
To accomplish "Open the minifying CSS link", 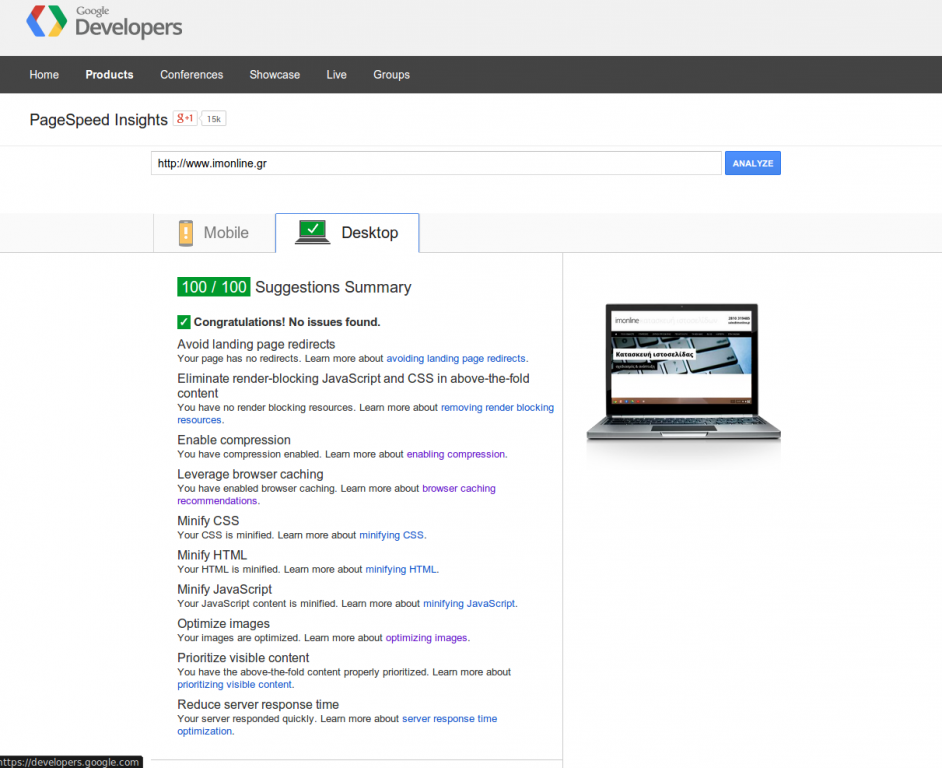I will point(392,535).
